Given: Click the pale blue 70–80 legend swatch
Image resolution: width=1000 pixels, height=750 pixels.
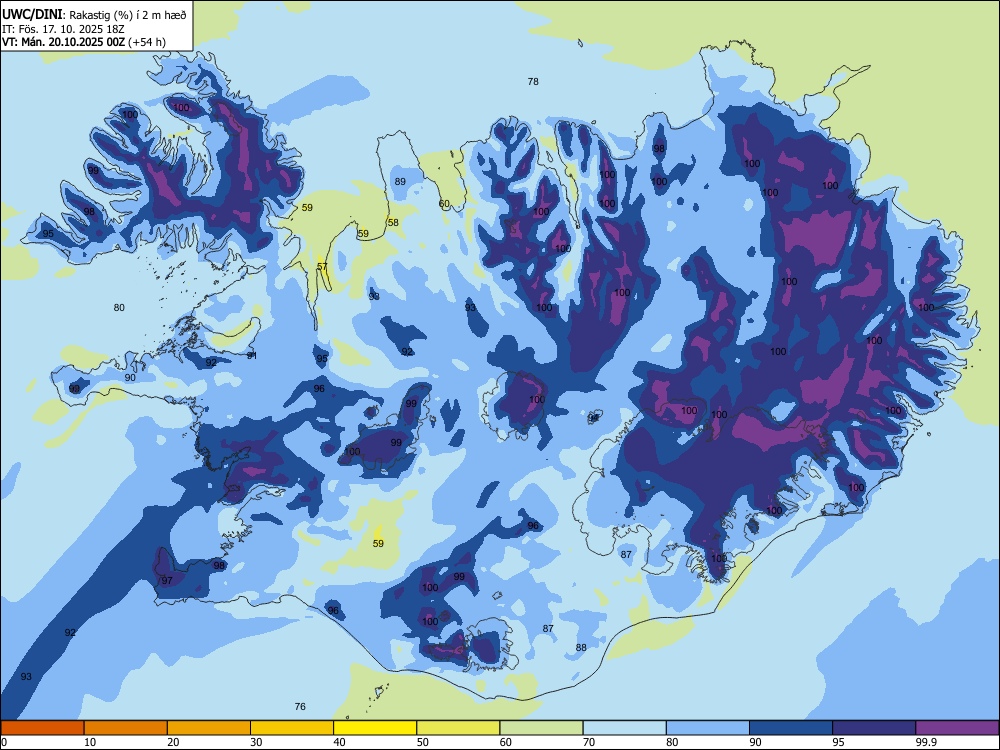Looking at the screenshot, I should coord(625,728).
